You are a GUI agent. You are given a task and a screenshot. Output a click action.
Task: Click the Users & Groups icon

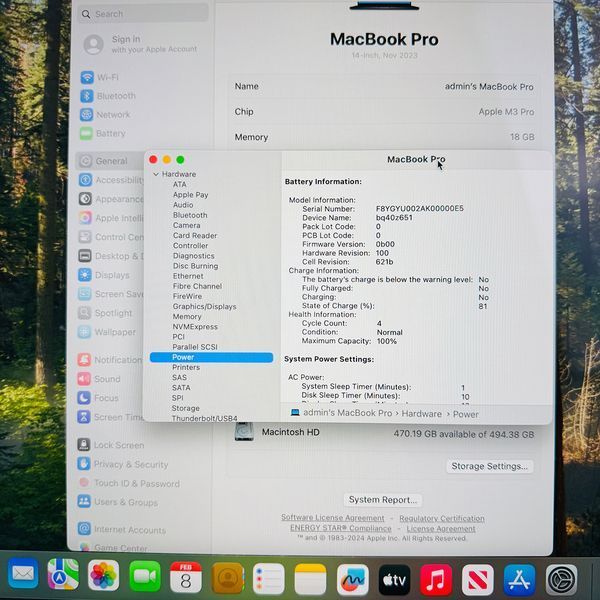tap(84, 501)
